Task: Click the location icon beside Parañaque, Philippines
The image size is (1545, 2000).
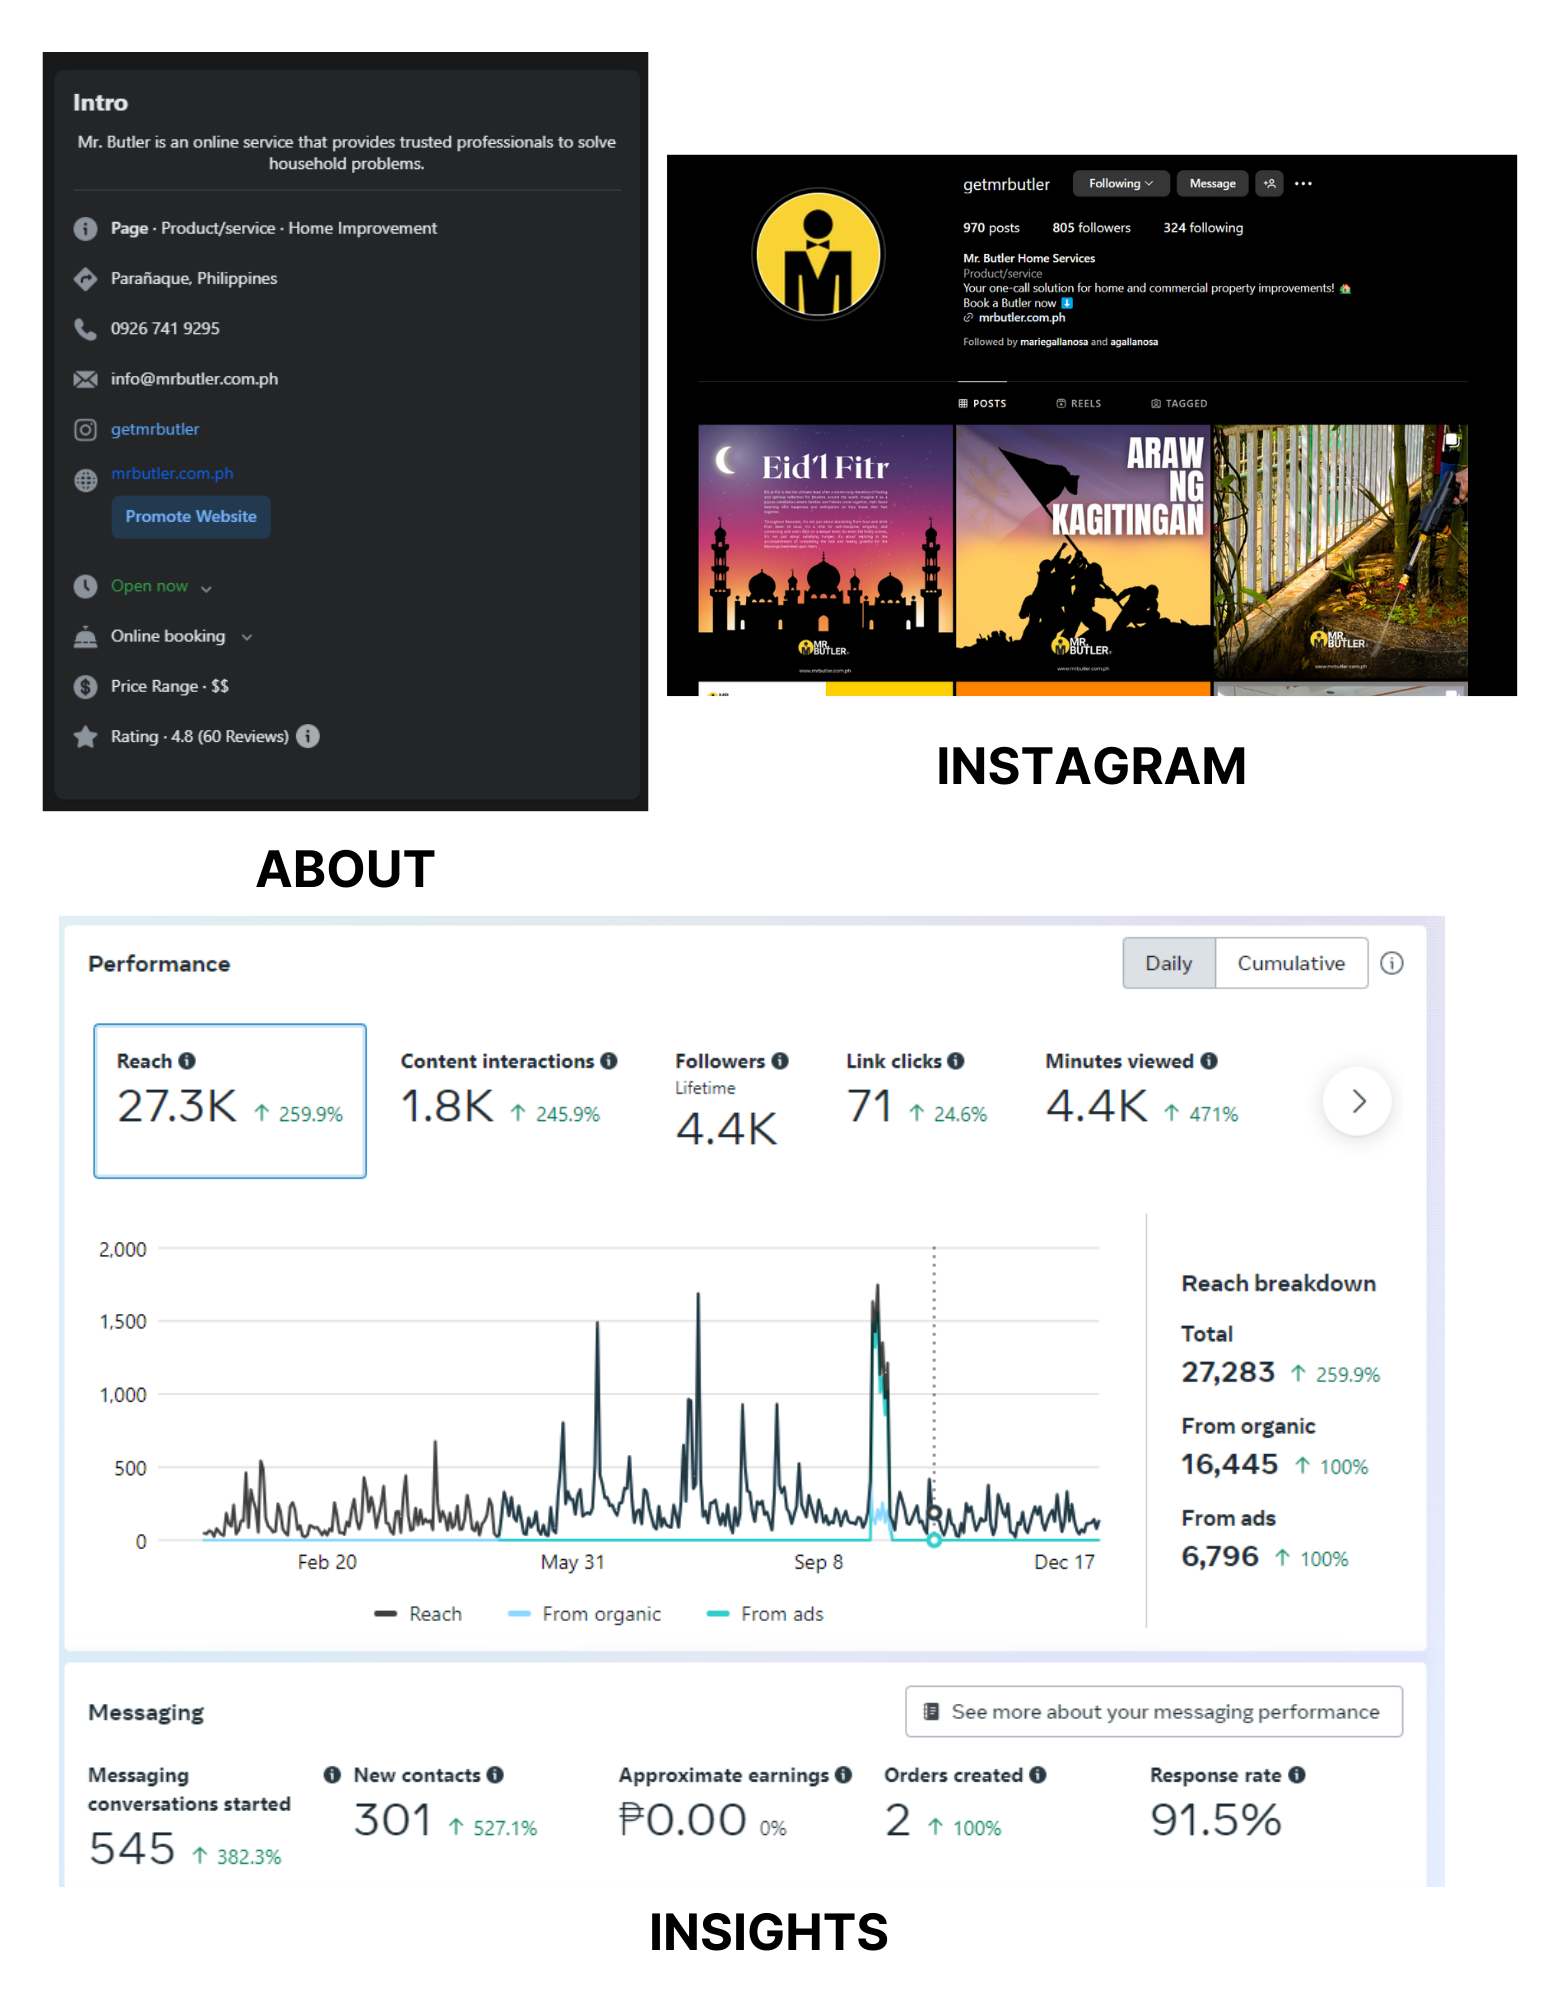Action: click(86, 279)
